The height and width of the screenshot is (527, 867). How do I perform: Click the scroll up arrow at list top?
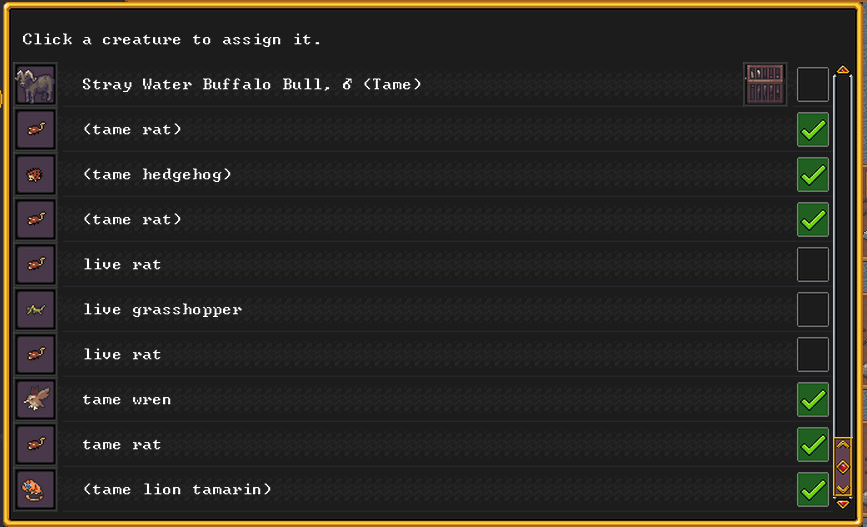[x=843, y=70]
